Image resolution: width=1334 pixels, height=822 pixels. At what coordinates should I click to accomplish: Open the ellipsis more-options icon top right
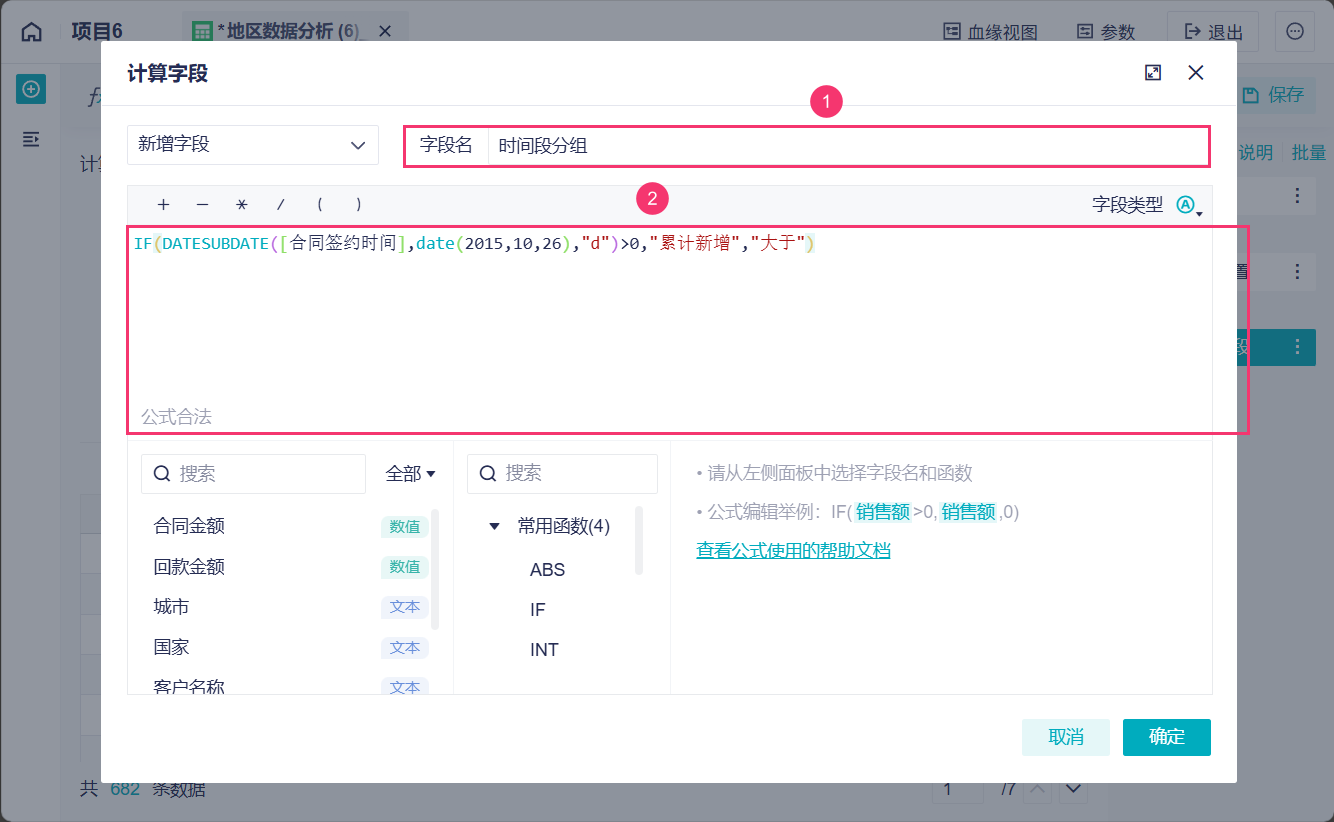click(1294, 31)
